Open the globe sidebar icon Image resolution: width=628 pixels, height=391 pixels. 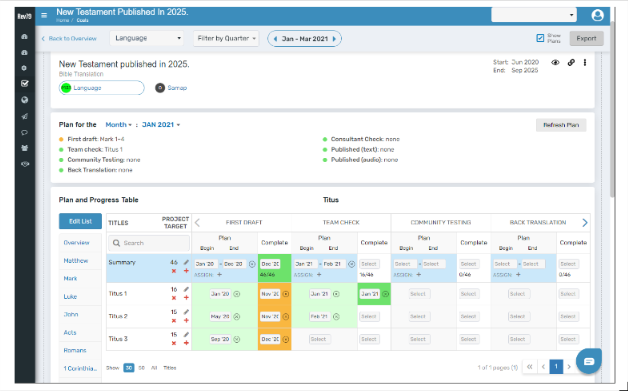[x=24, y=100]
